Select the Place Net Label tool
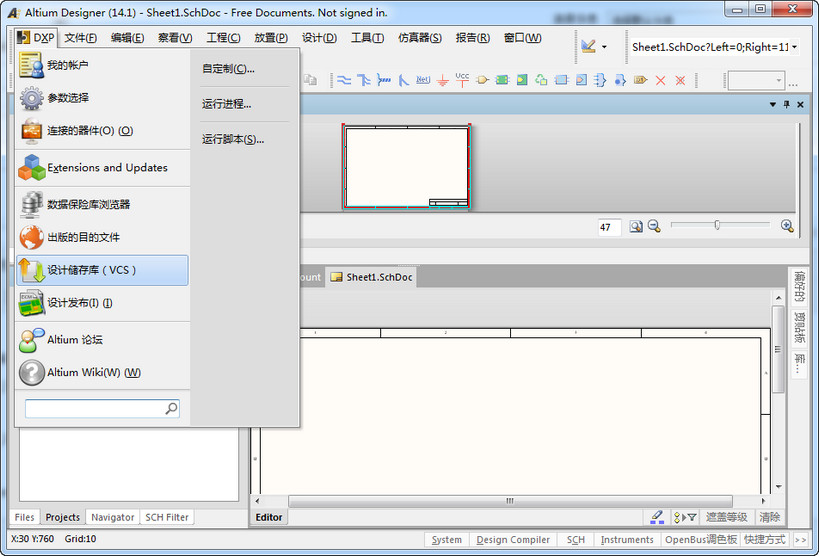This screenshot has height=556, width=819. point(423,80)
